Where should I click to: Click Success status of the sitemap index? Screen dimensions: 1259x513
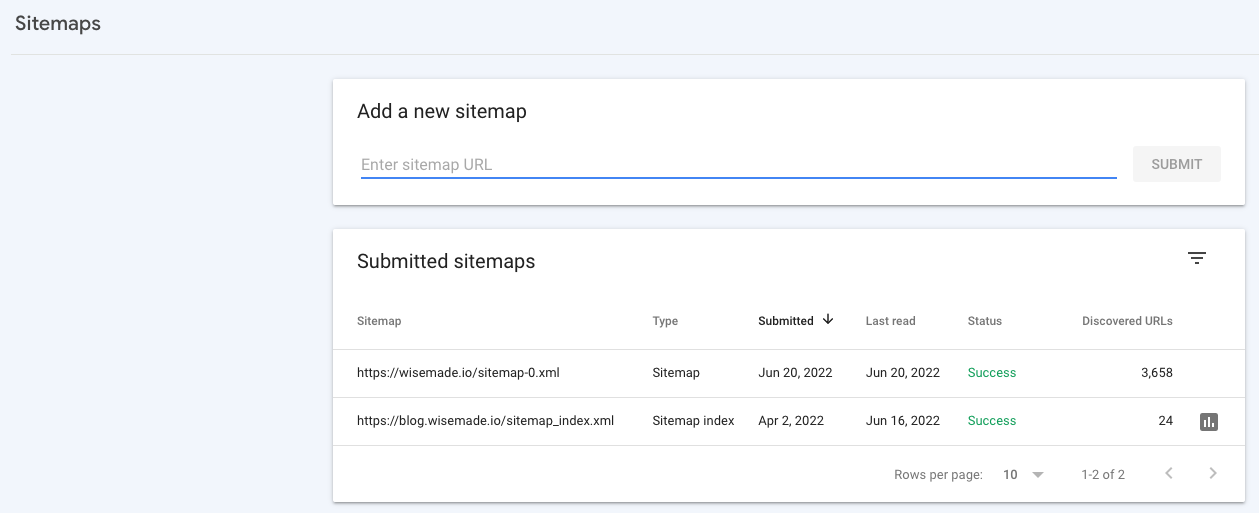click(992, 421)
